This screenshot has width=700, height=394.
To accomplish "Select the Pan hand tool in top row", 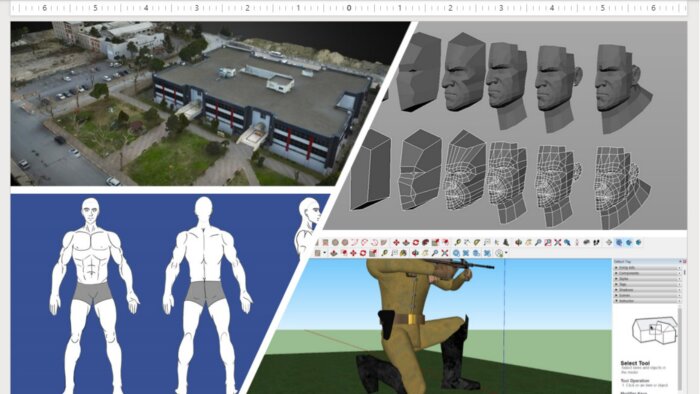I will click(x=529, y=242).
